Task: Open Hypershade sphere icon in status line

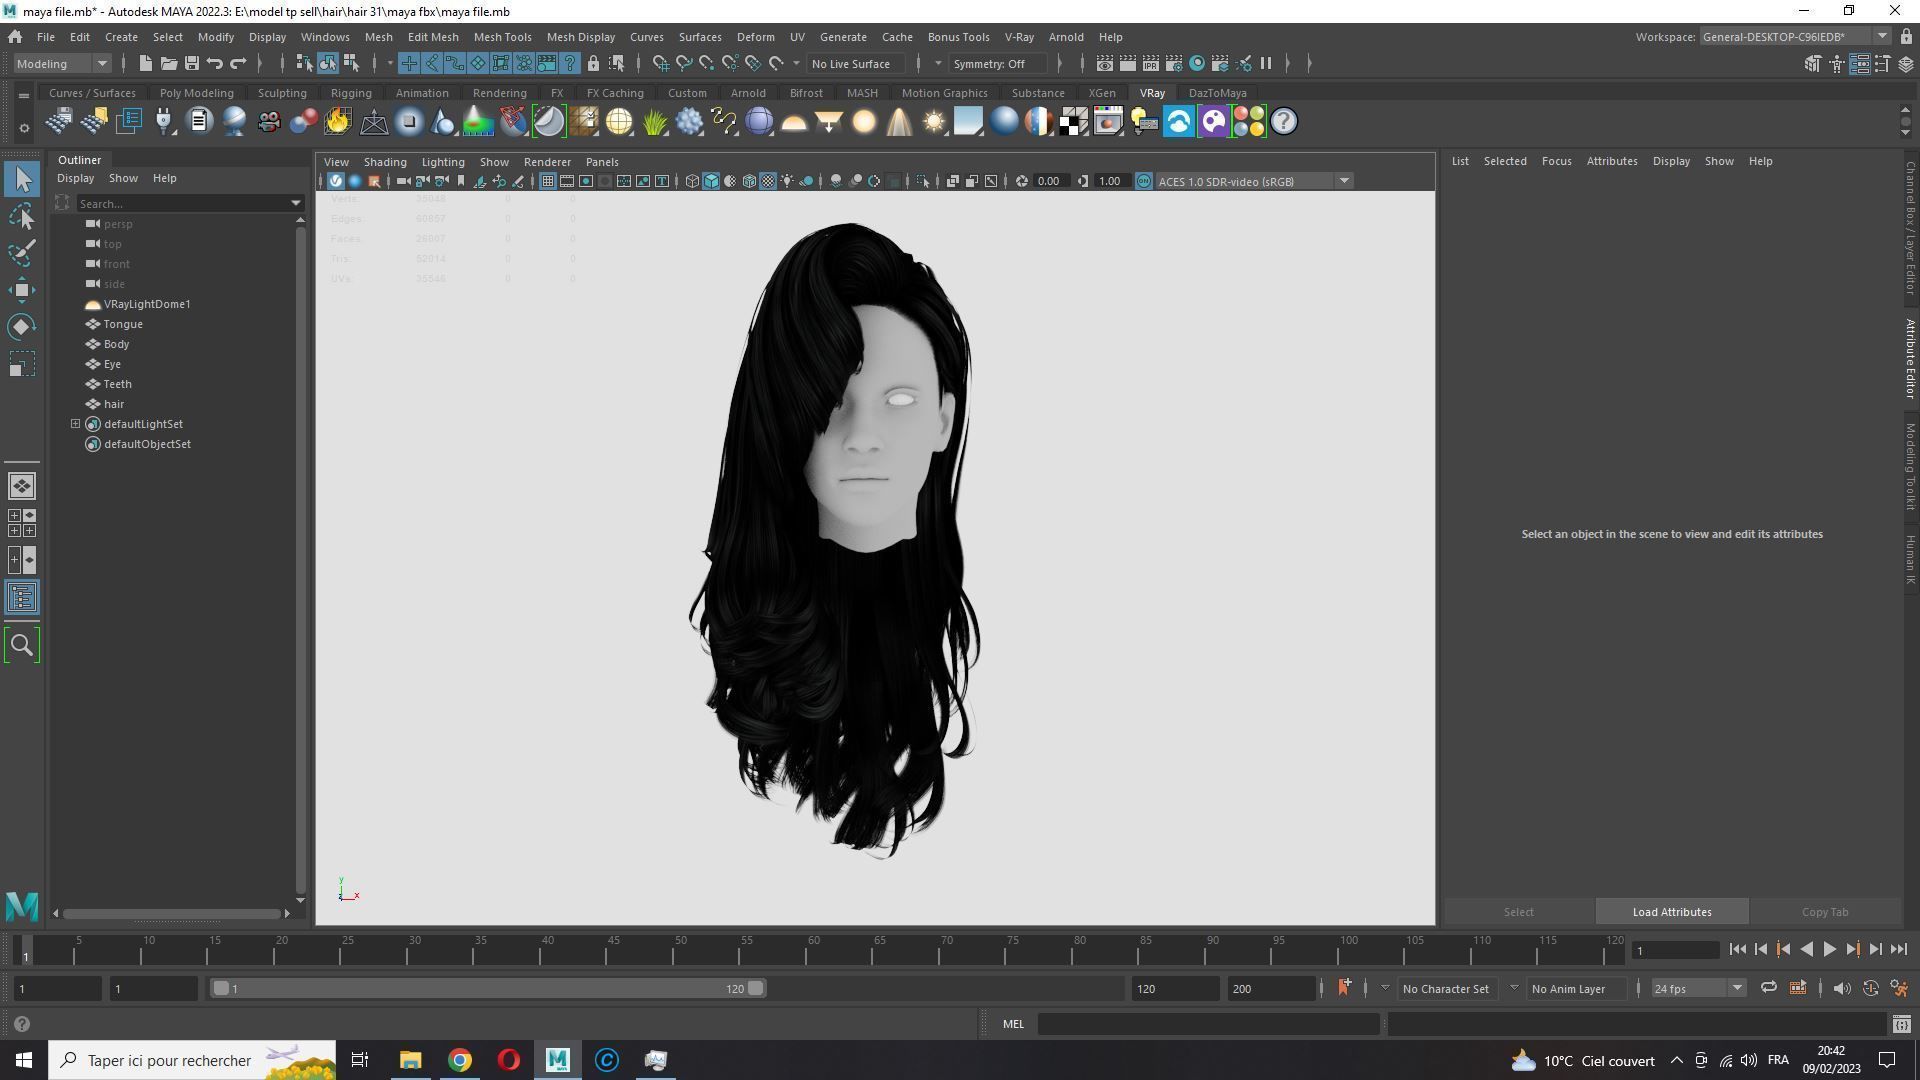Action: (x=1197, y=64)
